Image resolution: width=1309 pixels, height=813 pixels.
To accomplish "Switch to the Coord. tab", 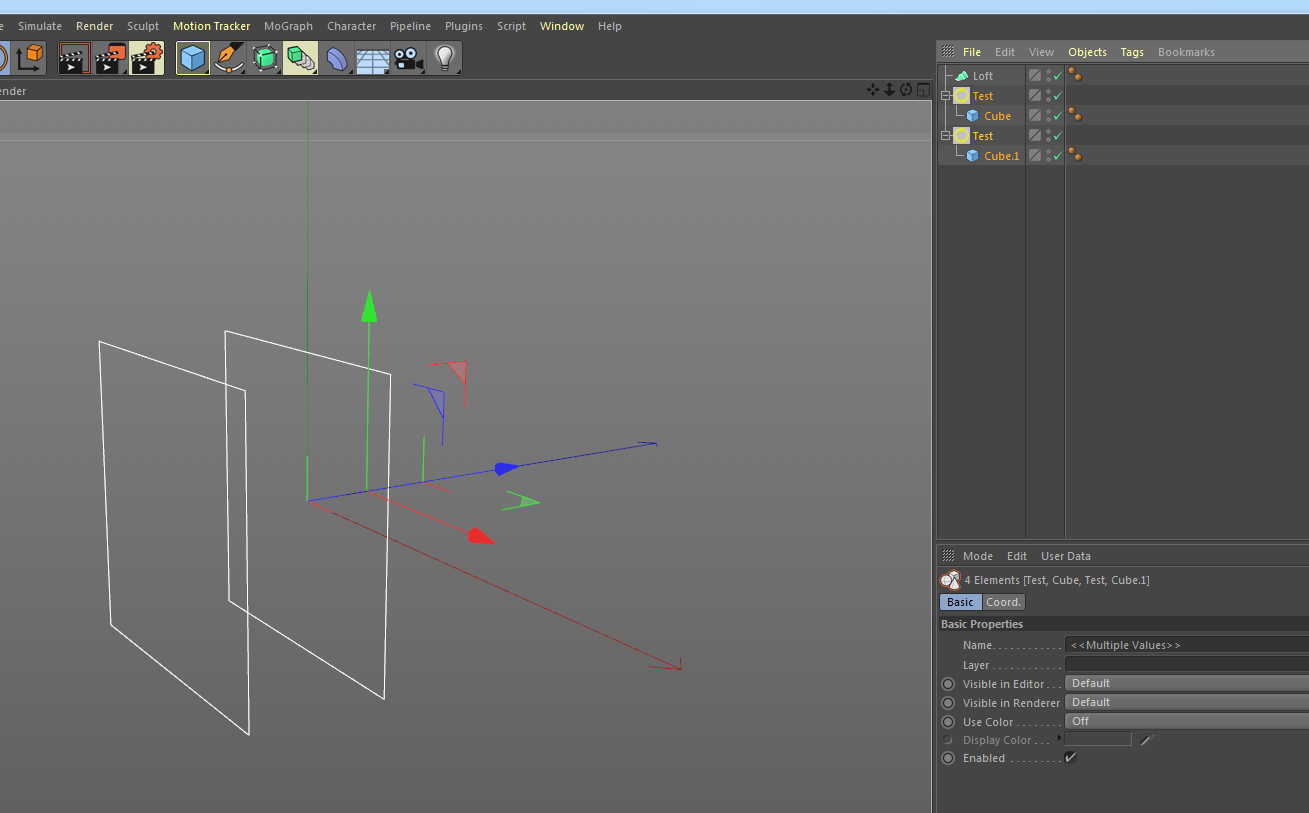I will click(x=1003, y=602).
